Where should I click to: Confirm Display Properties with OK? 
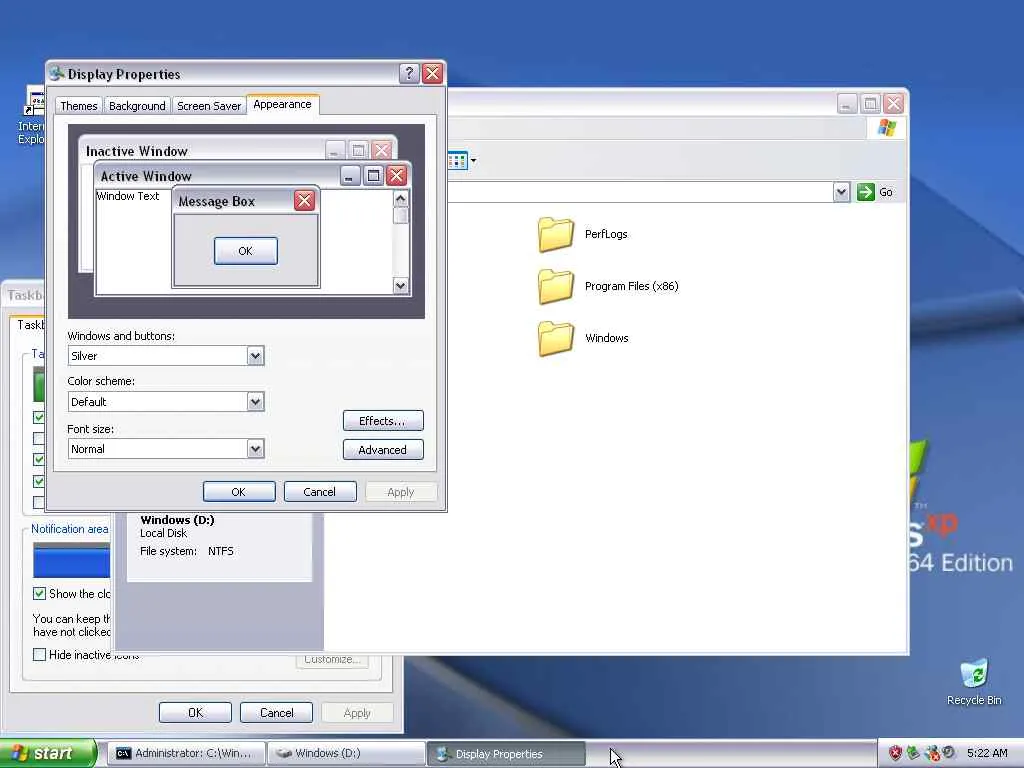pyautogui.click(x=239, y=492)
